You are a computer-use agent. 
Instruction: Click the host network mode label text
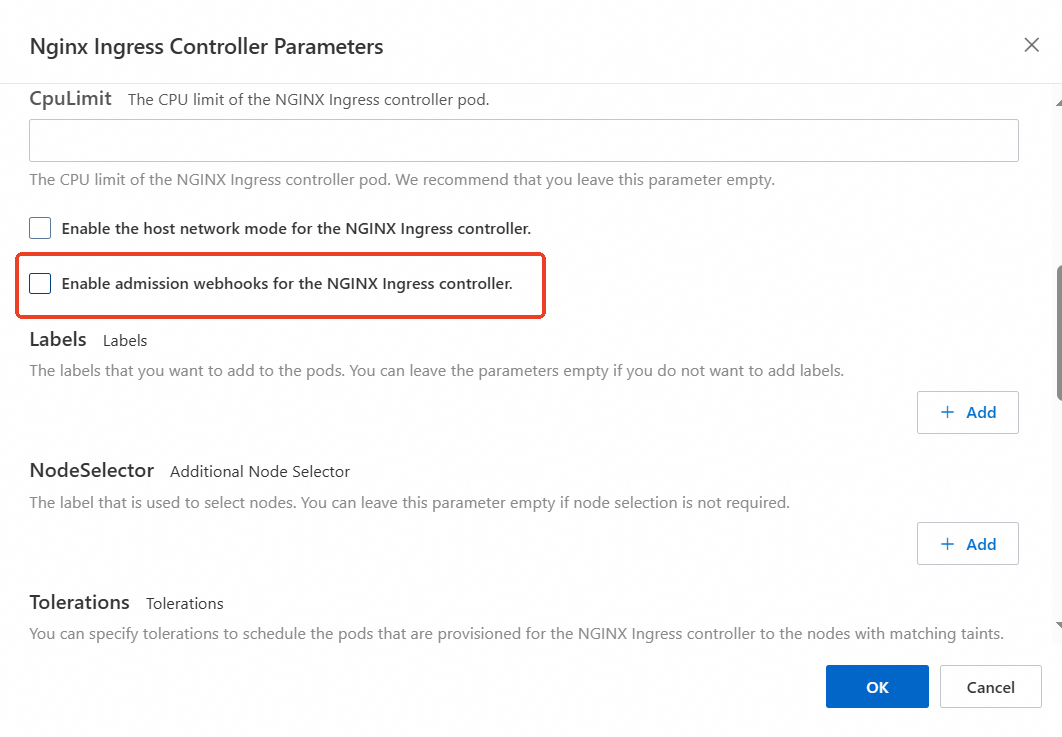(296, 229)
